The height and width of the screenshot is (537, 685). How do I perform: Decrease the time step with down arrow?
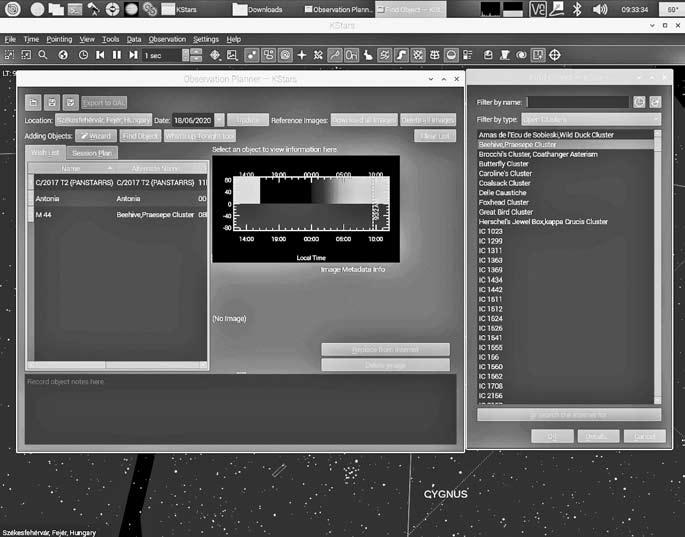click(x=197, y=59)
